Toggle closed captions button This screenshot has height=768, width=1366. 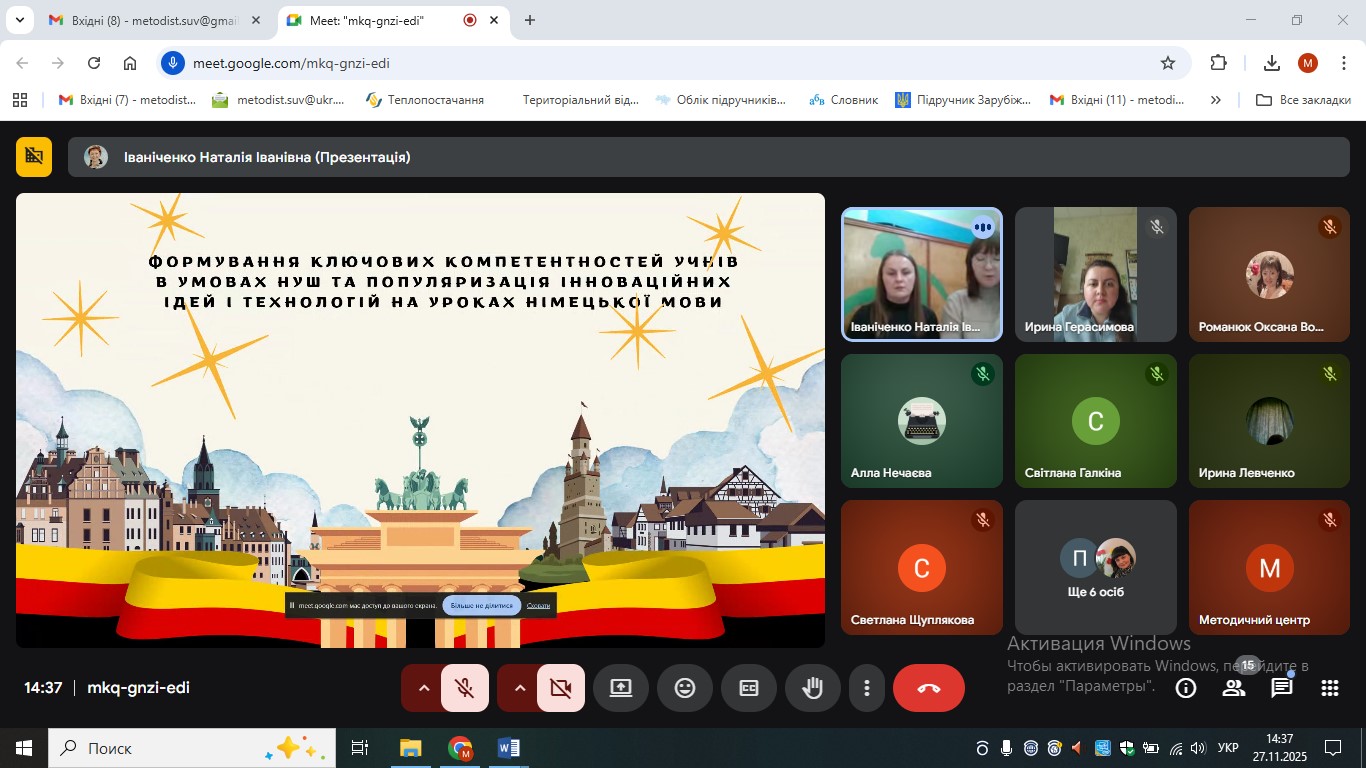tap(749, 688)
